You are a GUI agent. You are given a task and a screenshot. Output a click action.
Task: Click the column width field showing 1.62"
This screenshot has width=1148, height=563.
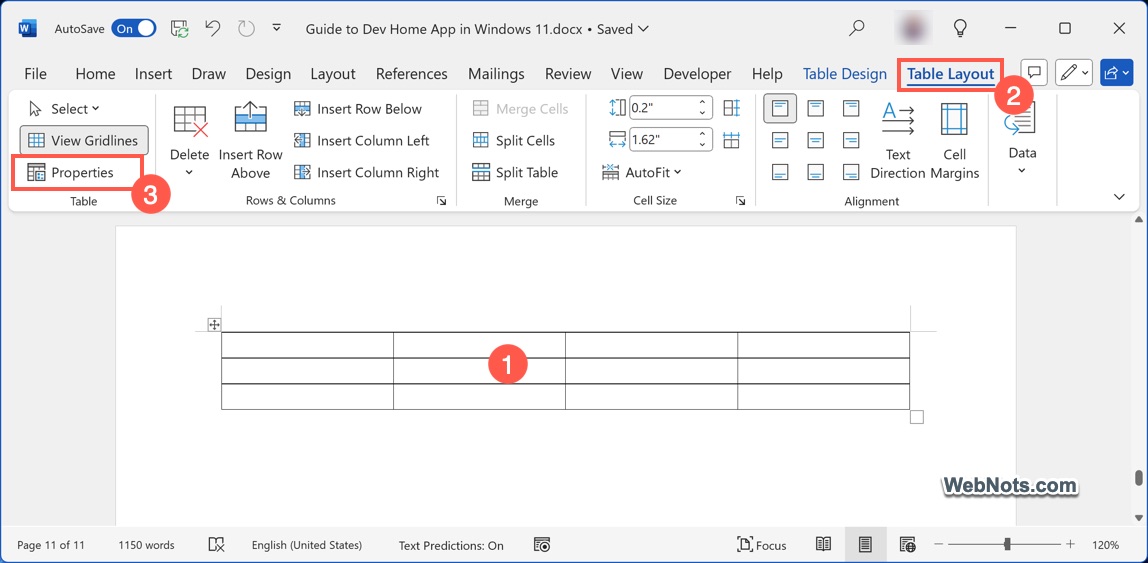[x=662, y=139]
